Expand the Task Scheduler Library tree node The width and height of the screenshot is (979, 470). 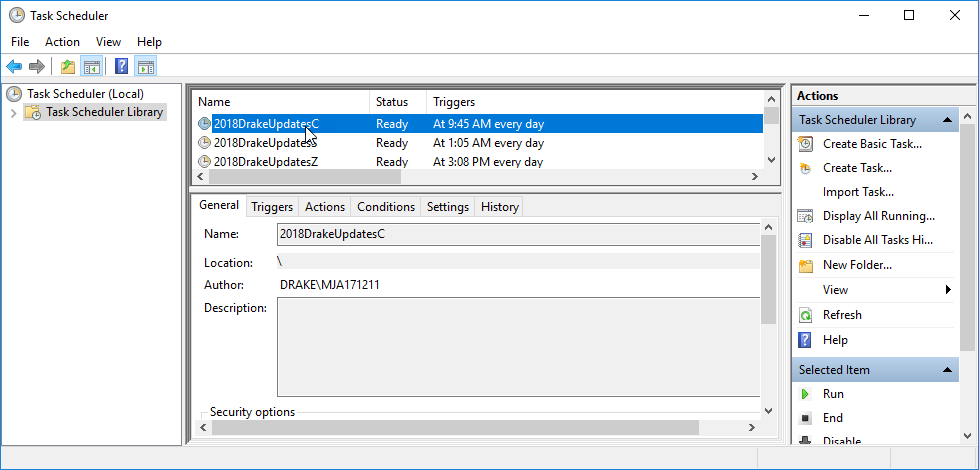(x=13, y=113)
